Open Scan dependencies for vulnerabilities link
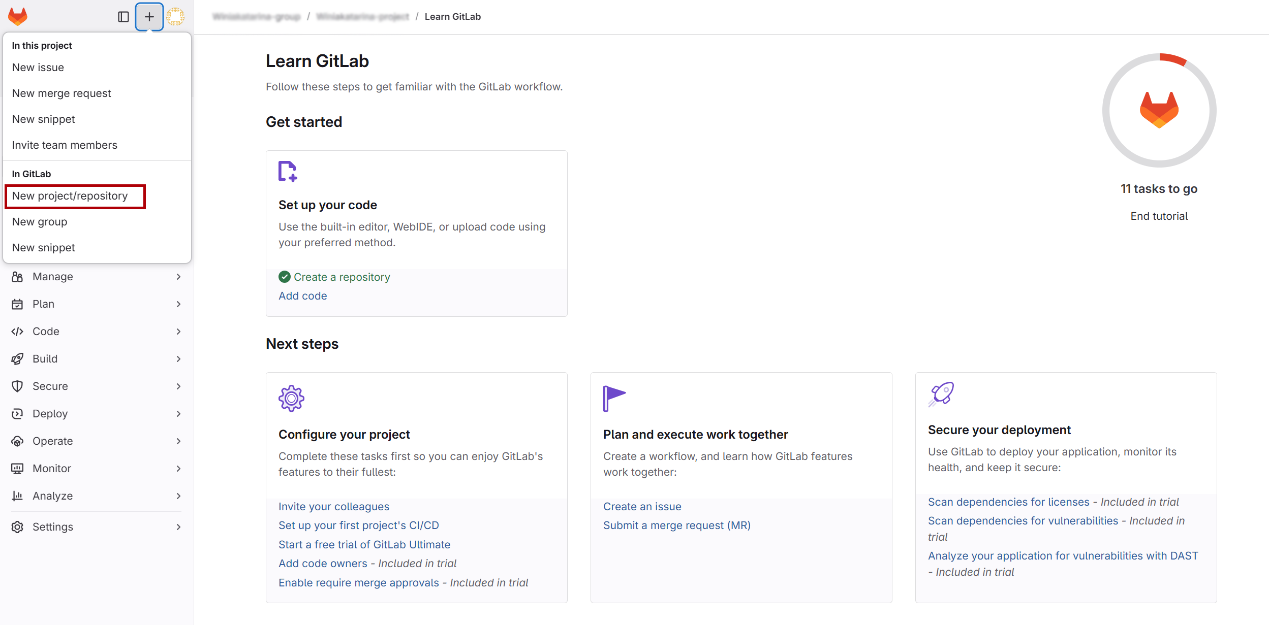Screen dimensions: 1269x625 [x=1023, y=521]
